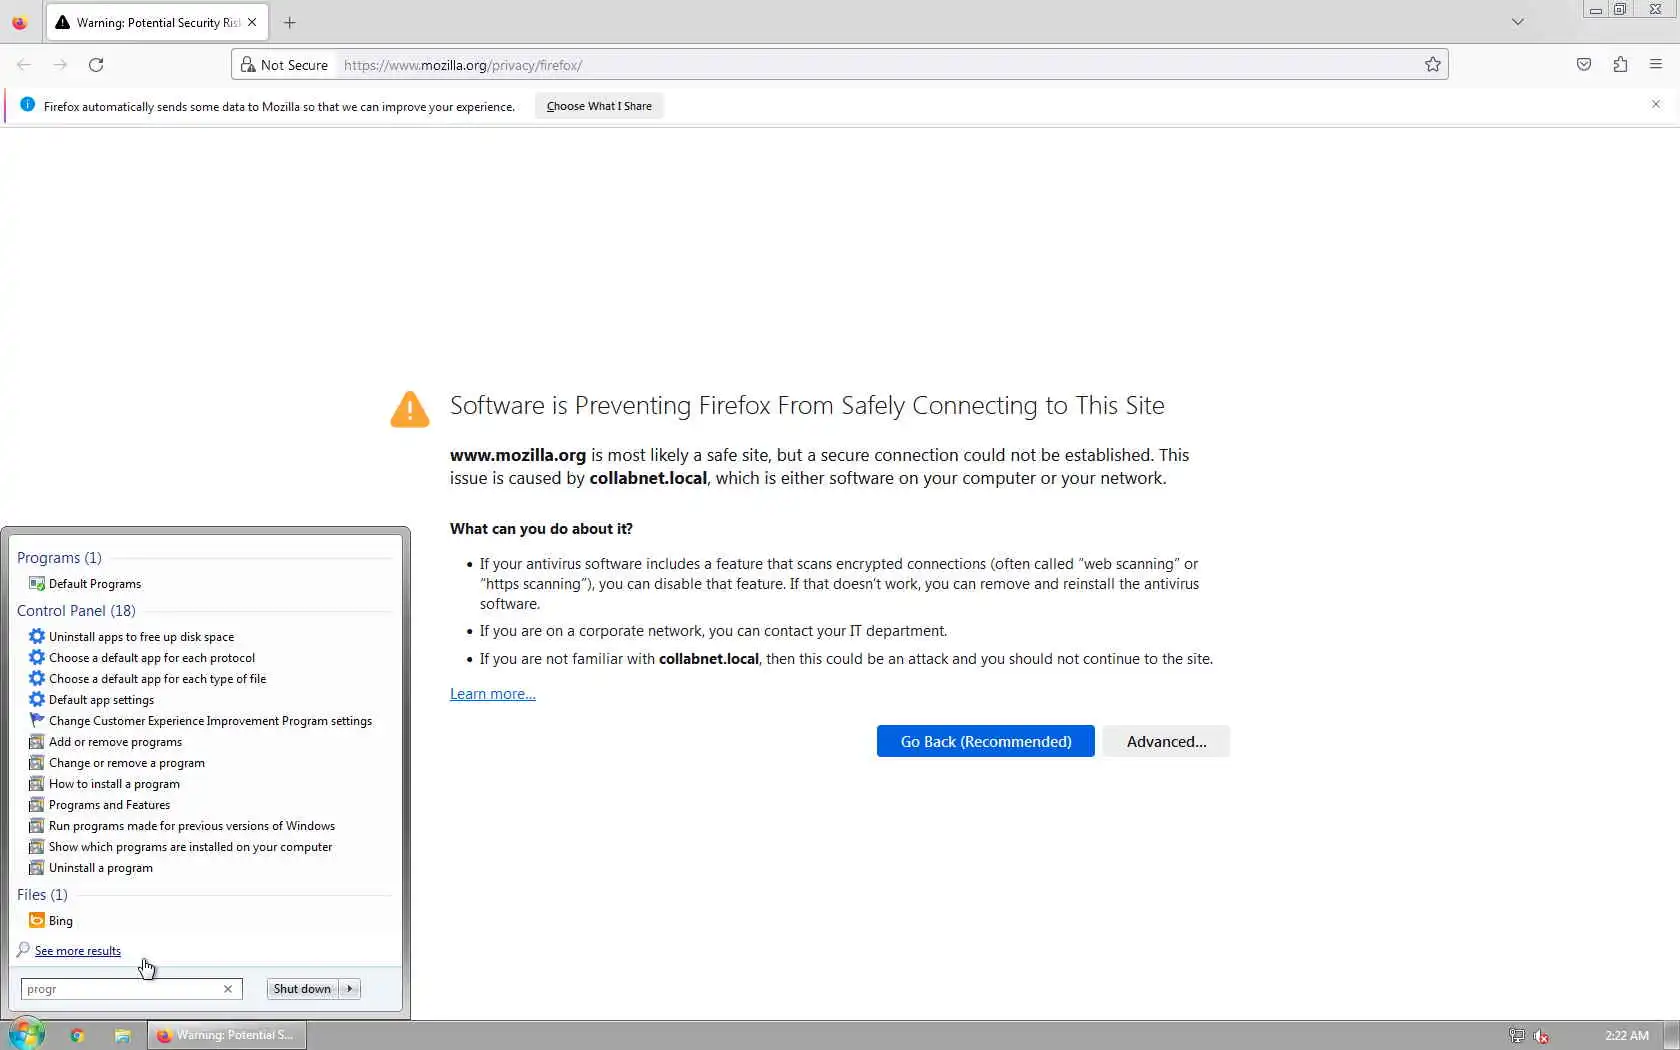Open Show which programs are installed on your computer
Screen dimensions: 1680x1050
pos(190,847)
